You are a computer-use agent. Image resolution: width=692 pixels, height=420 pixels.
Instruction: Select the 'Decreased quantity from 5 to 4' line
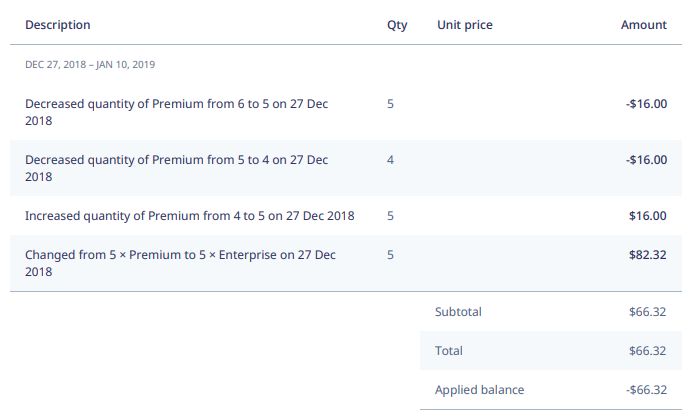pyautogui.click(x=346, y=168)
